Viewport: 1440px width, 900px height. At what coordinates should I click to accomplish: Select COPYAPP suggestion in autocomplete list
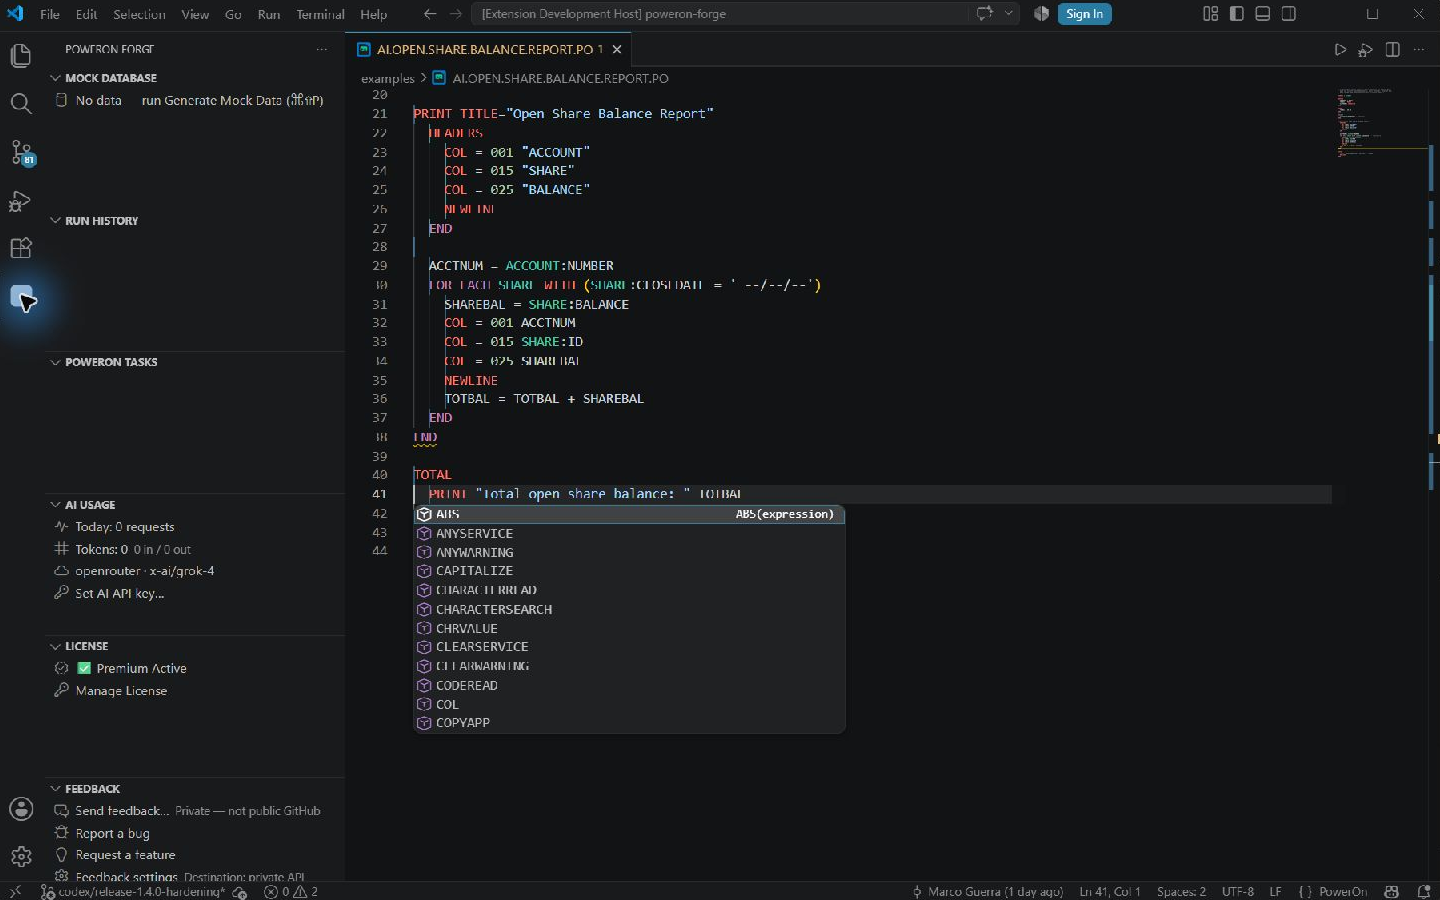point(630,723)
